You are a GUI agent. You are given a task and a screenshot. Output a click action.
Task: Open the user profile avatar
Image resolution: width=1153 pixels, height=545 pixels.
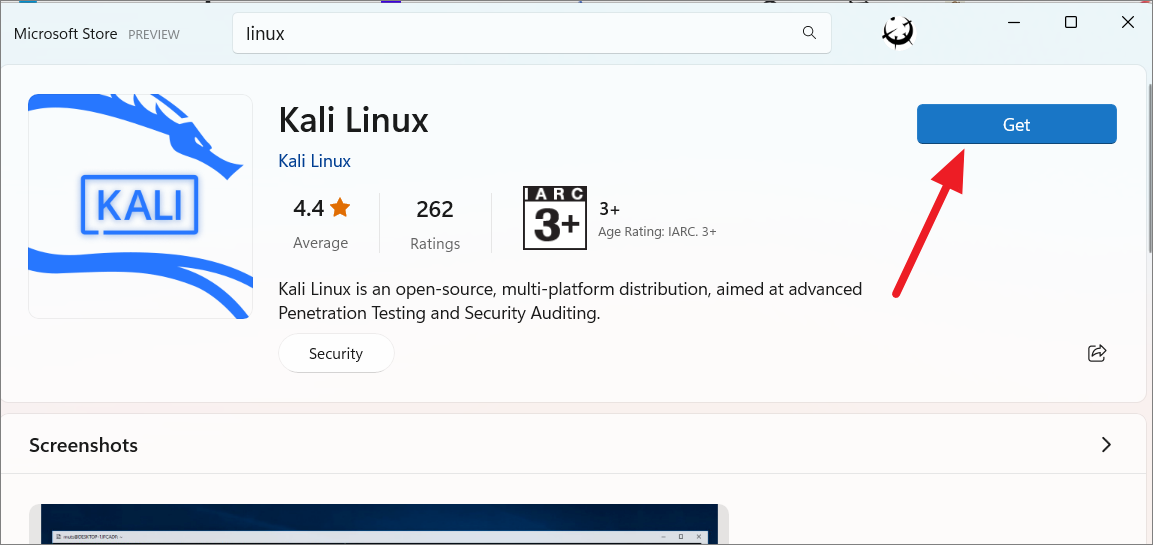click(x=898, y=33)
